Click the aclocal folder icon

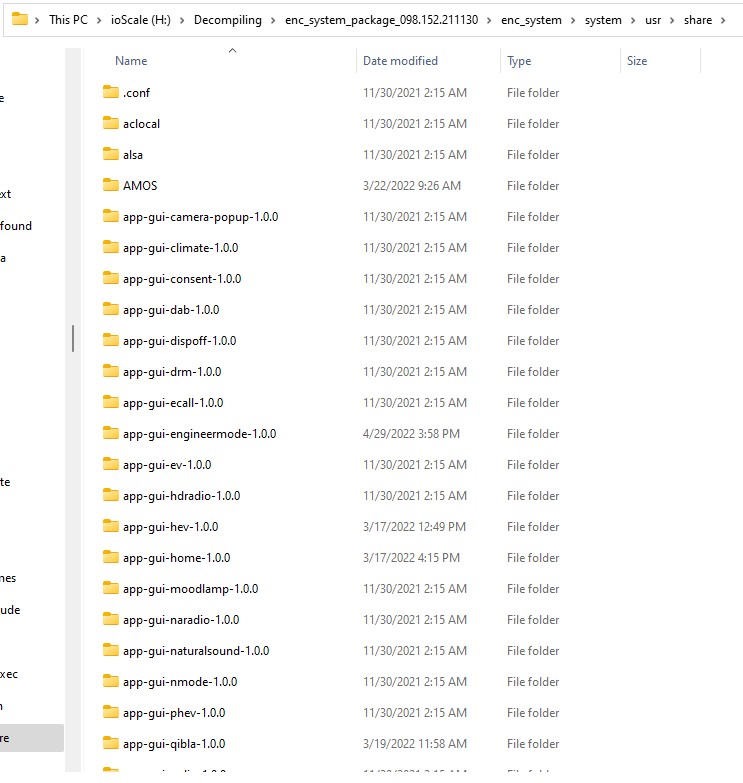click(x=110, y=123)
